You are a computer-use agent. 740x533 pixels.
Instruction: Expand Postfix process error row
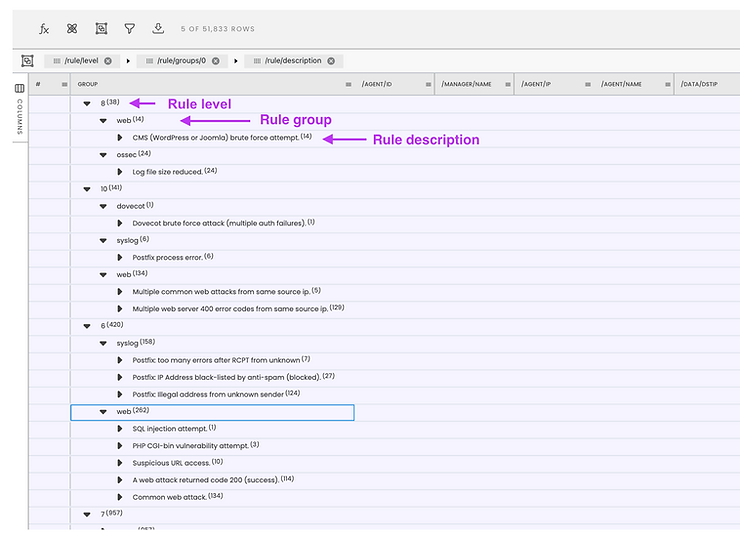click(120, 257)
